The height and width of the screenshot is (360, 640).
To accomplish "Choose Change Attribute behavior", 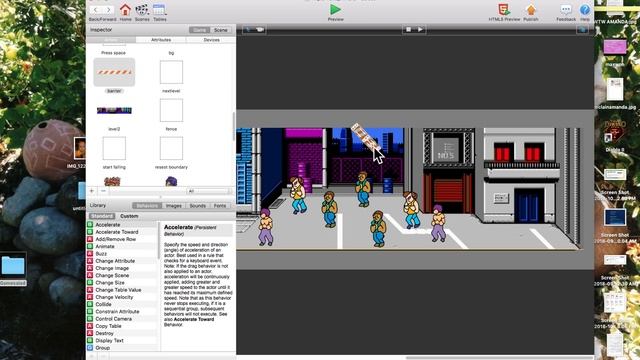I will 115,261.
